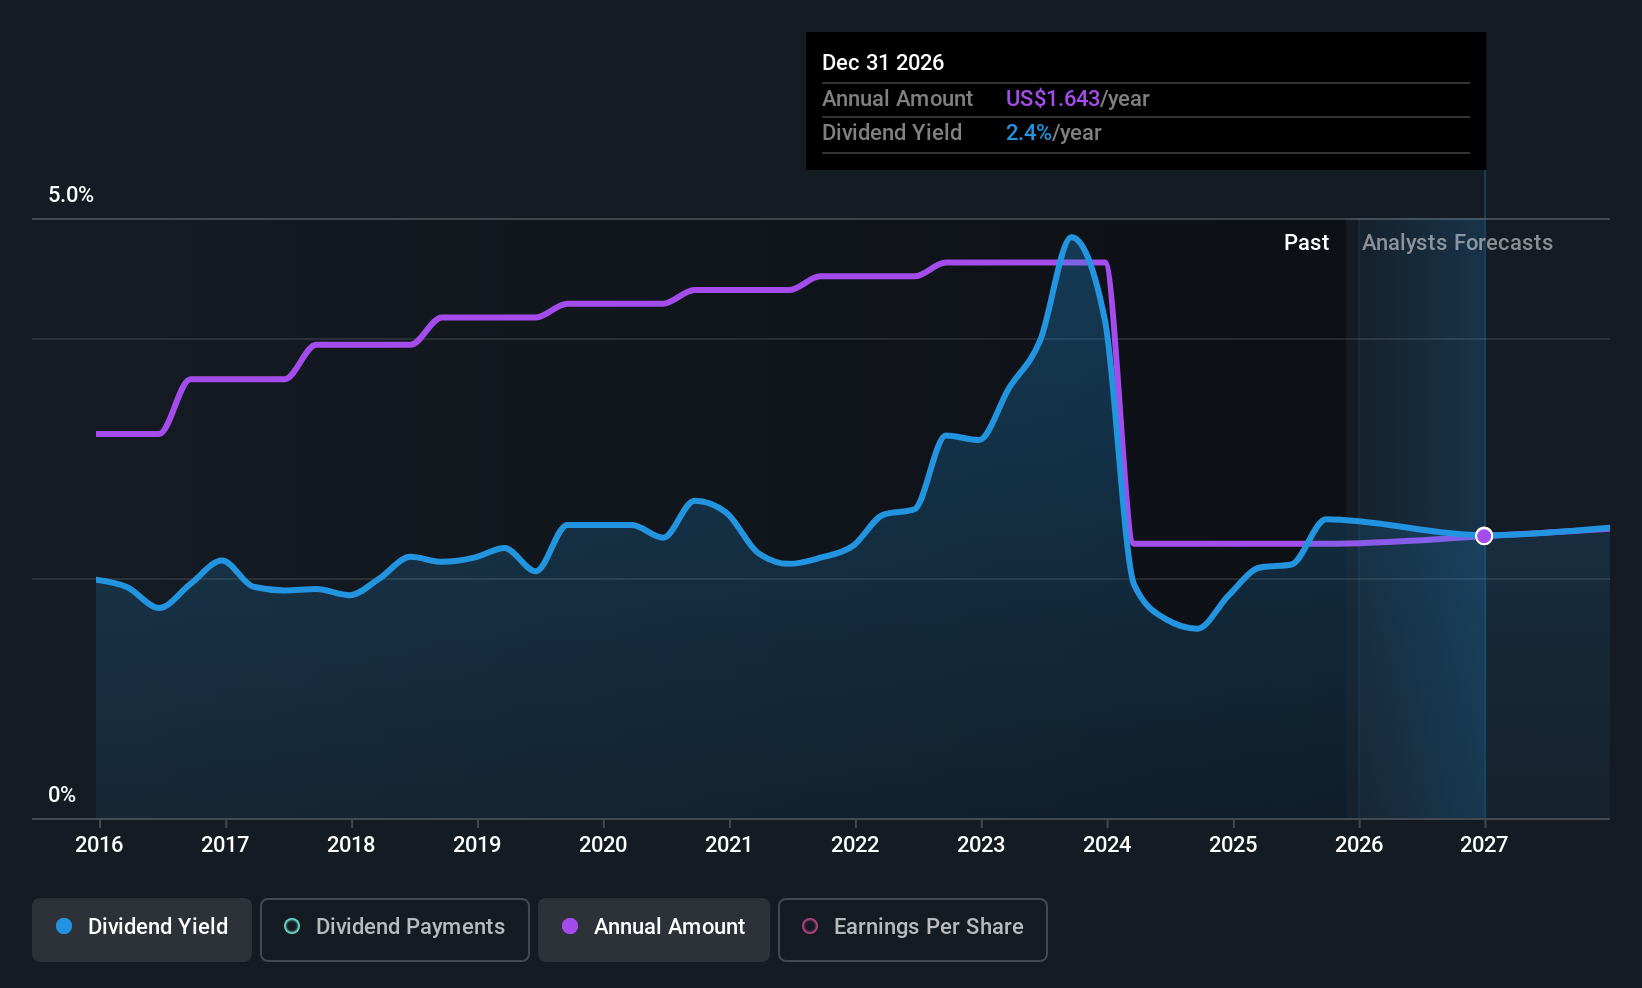Select the 2016 x-axis label

(99, 845)
